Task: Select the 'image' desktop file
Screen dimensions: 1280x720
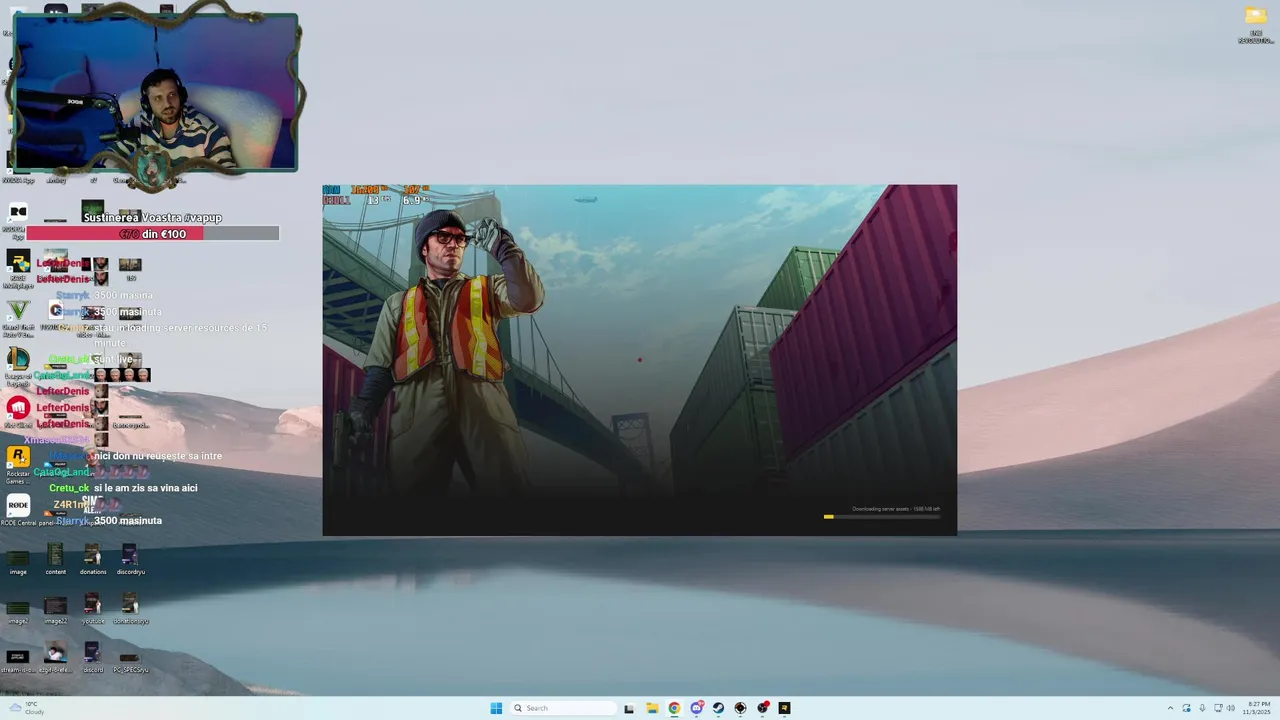Action: pos(18,560)
